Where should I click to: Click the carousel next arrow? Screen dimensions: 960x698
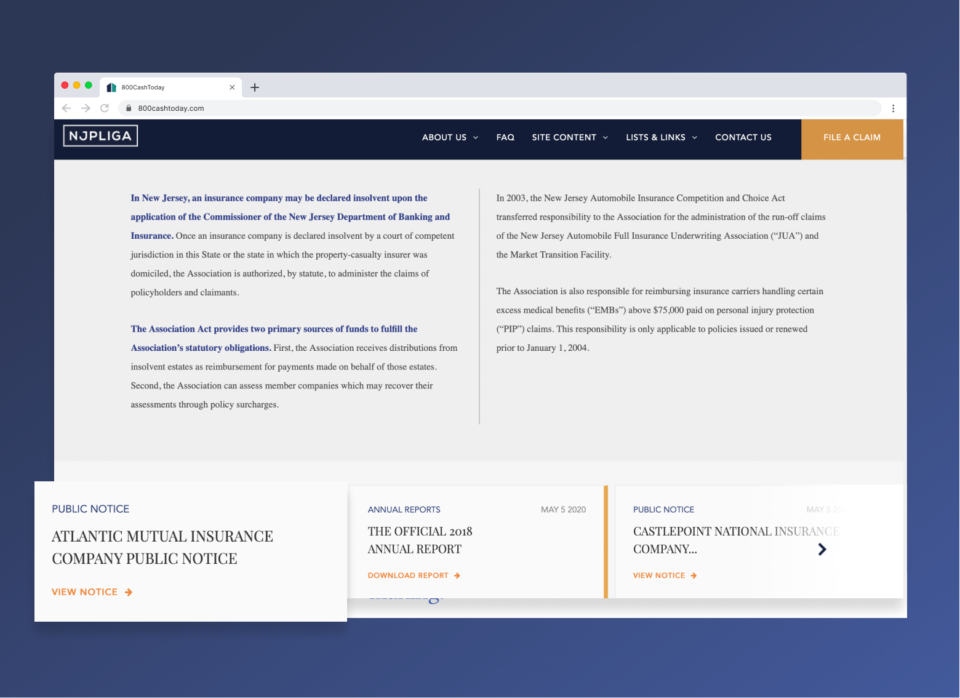[x=822, y=549]
